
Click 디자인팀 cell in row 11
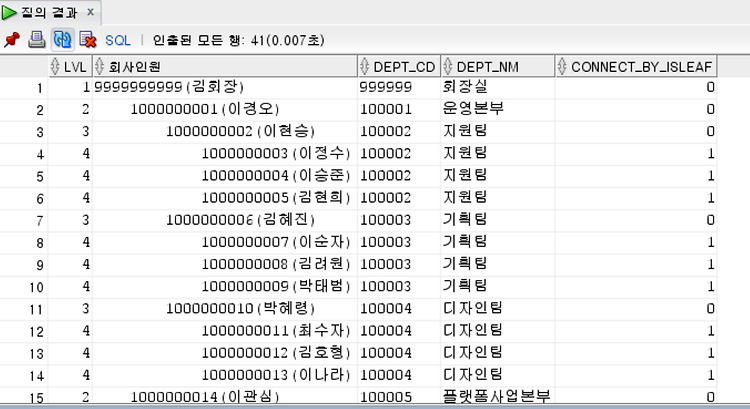tap(497, 309)
